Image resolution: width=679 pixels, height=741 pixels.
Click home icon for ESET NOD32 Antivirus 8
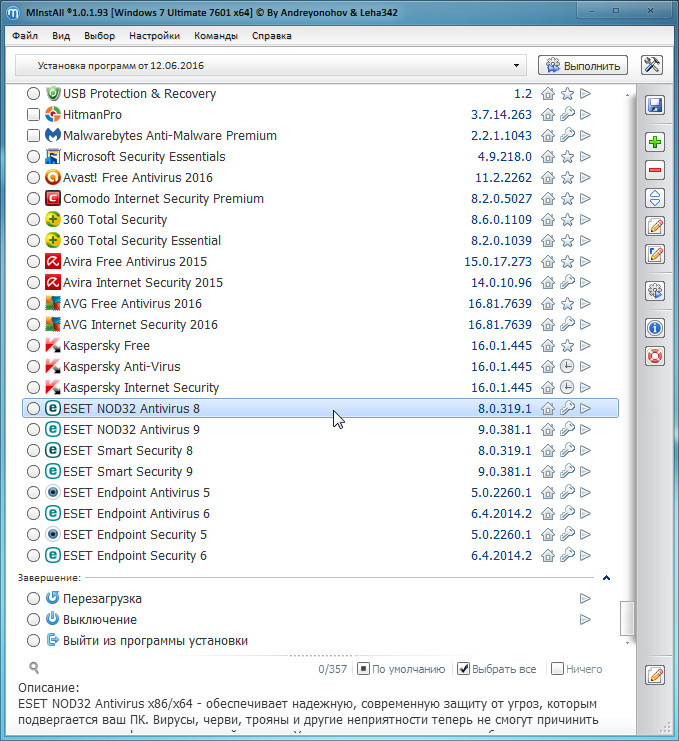[x=548, y=408]
